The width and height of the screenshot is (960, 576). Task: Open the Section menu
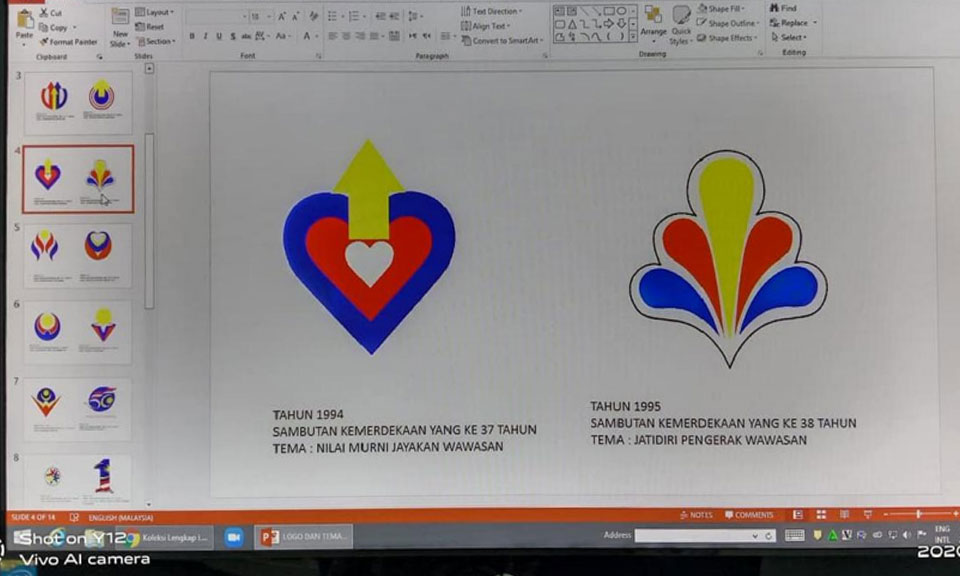coord(154,41)
